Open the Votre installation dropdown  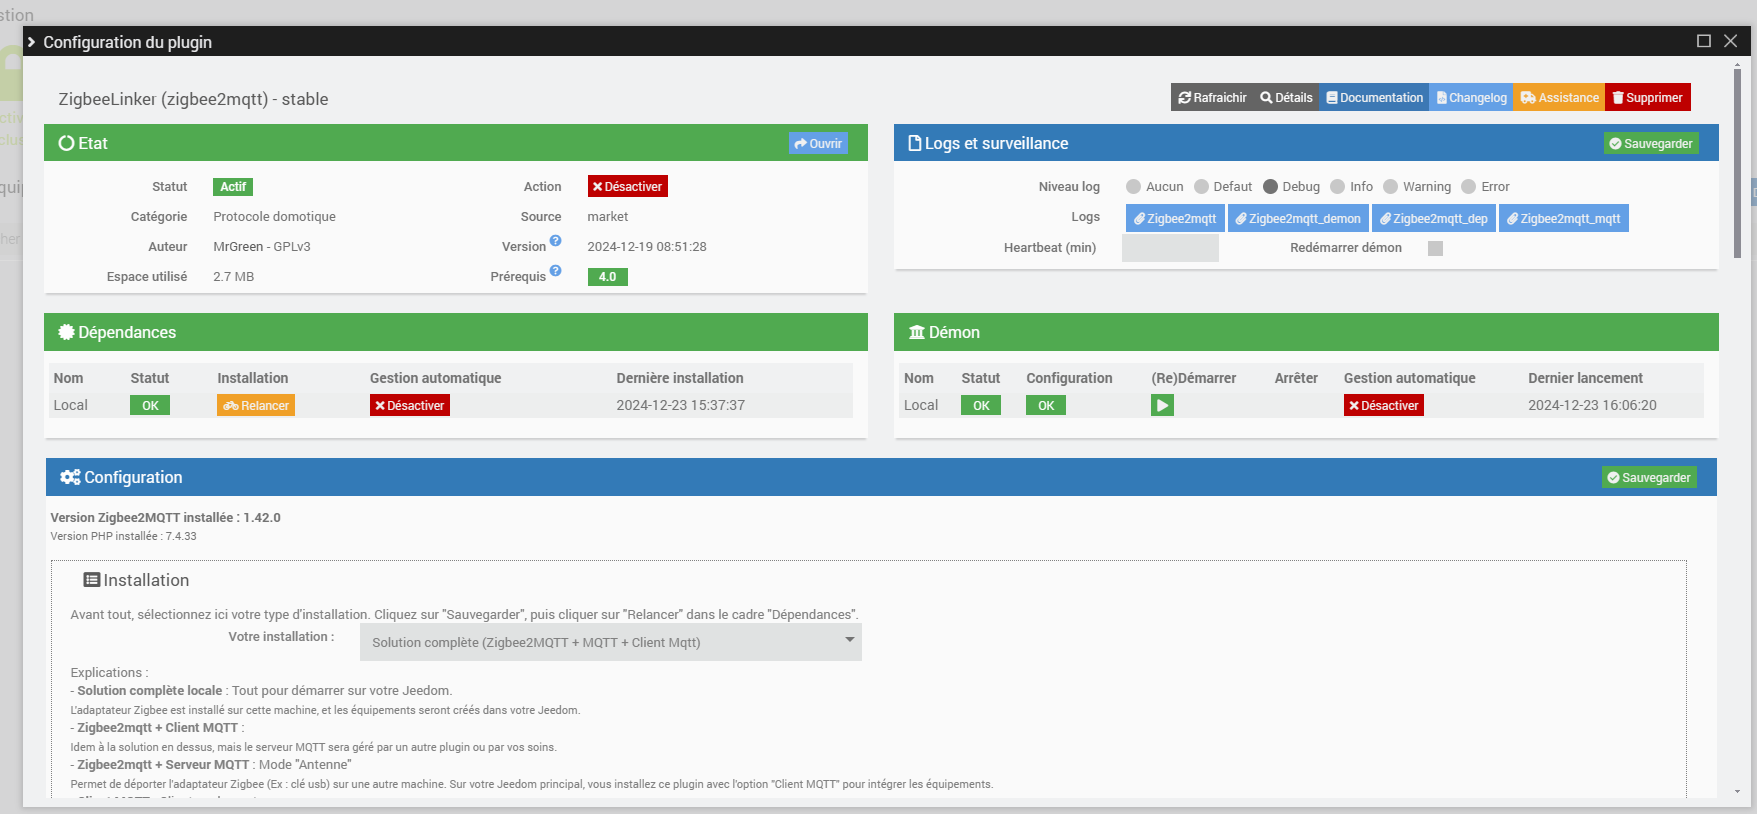point(611,642)
